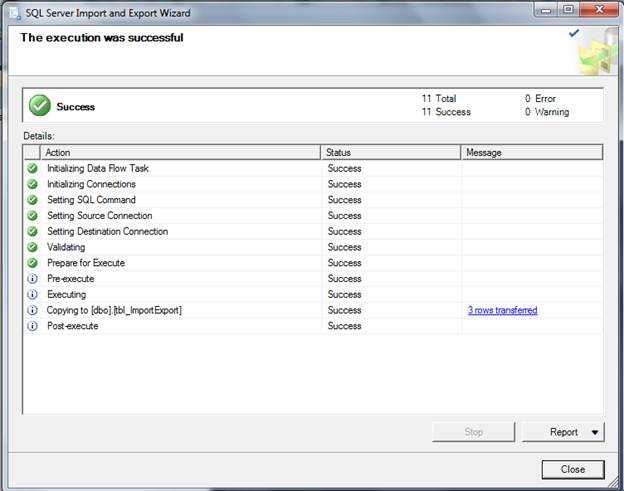The width and height of the screenshot is (624, 491).
Task: Click the Message column header
Action: 532,152
